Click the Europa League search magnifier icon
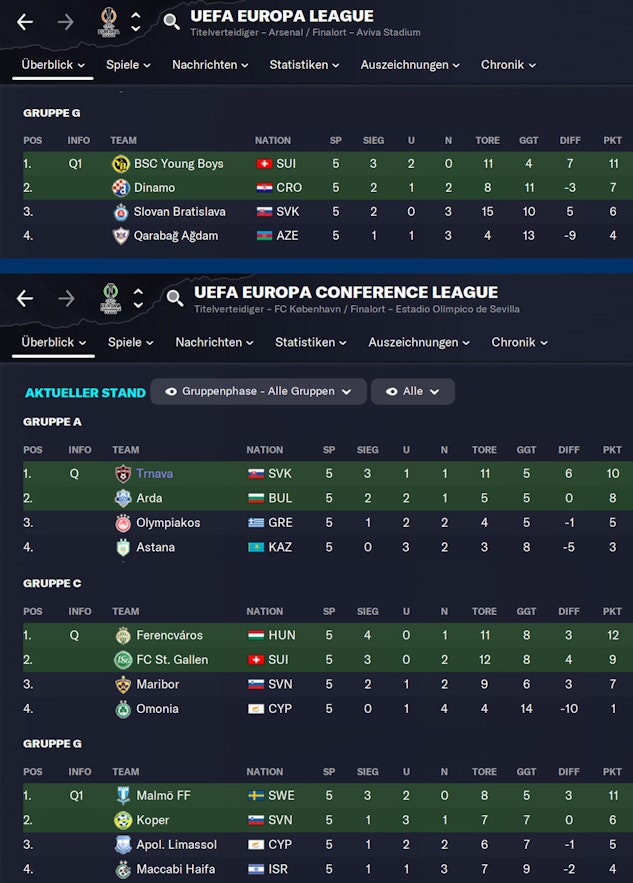The width and height of the screenshot is (633, 883). point(172,22)
